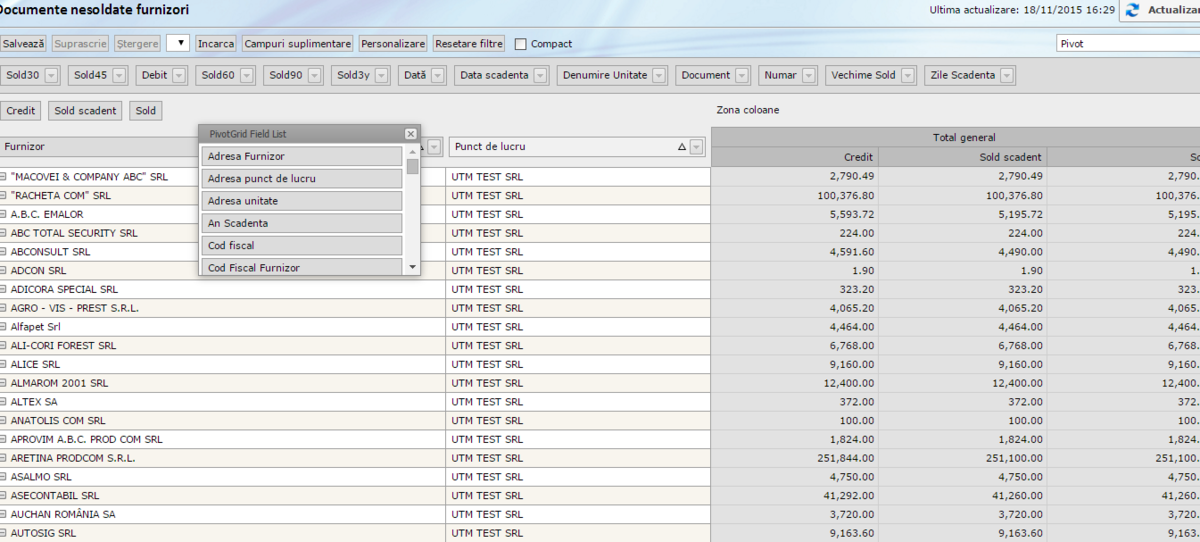This screenshot has height=542, width=1200.
Task: Collapse the AUCHAN ROMÂNIA SA row
Action: [4, 514]
